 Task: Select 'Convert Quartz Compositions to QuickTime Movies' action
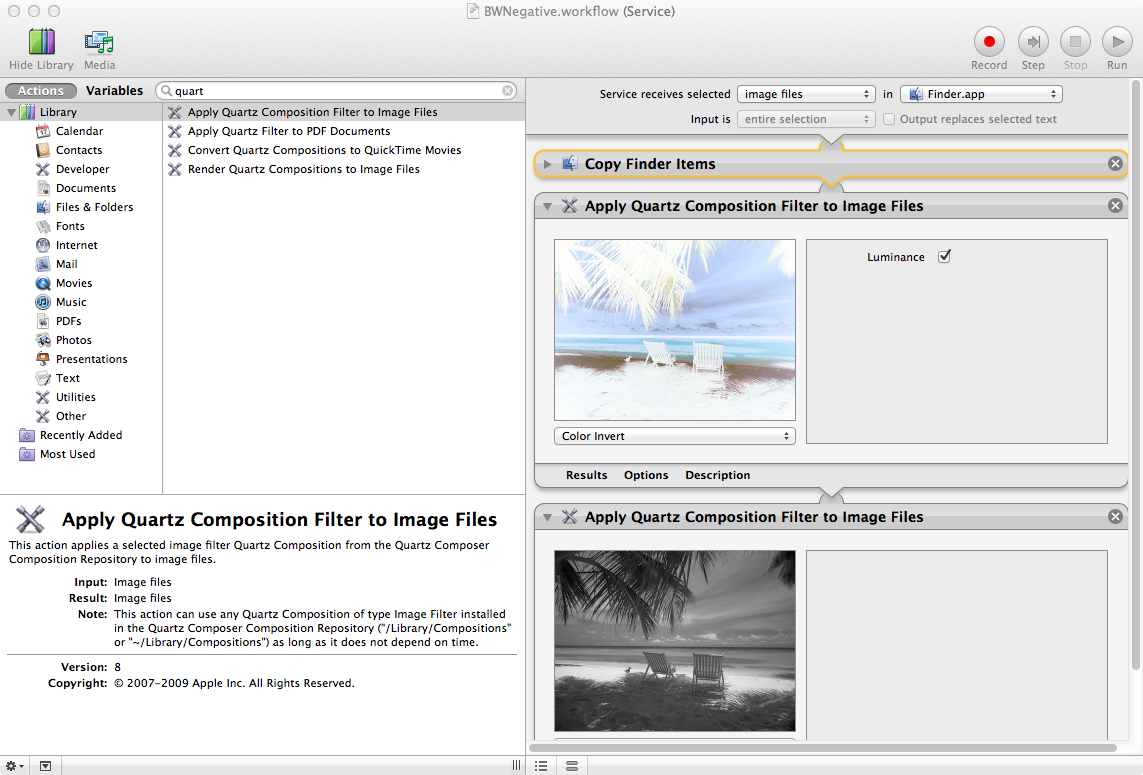(343, 150)
